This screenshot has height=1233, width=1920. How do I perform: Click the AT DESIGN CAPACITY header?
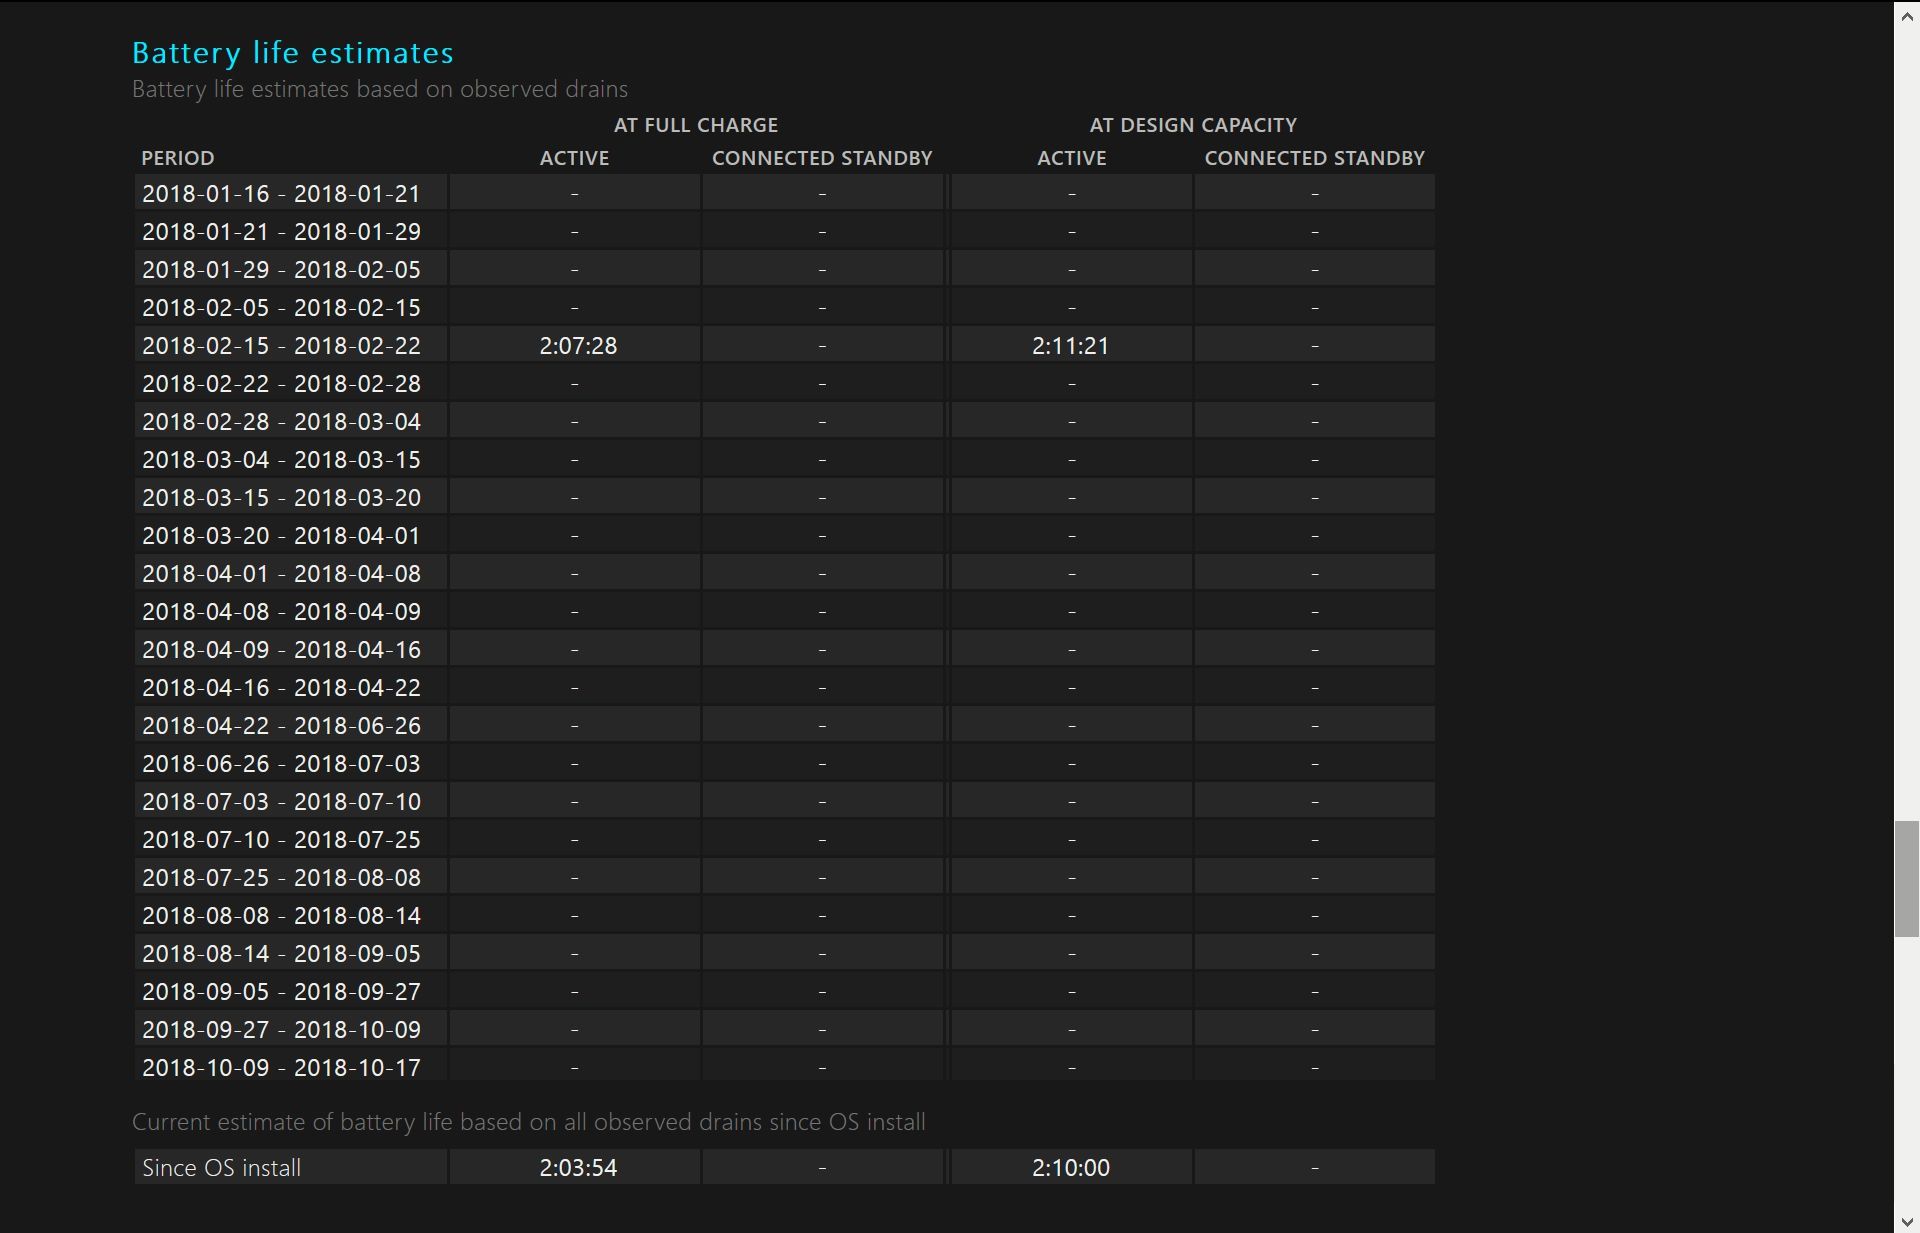pyautogui.click(x=1193, y=125)
